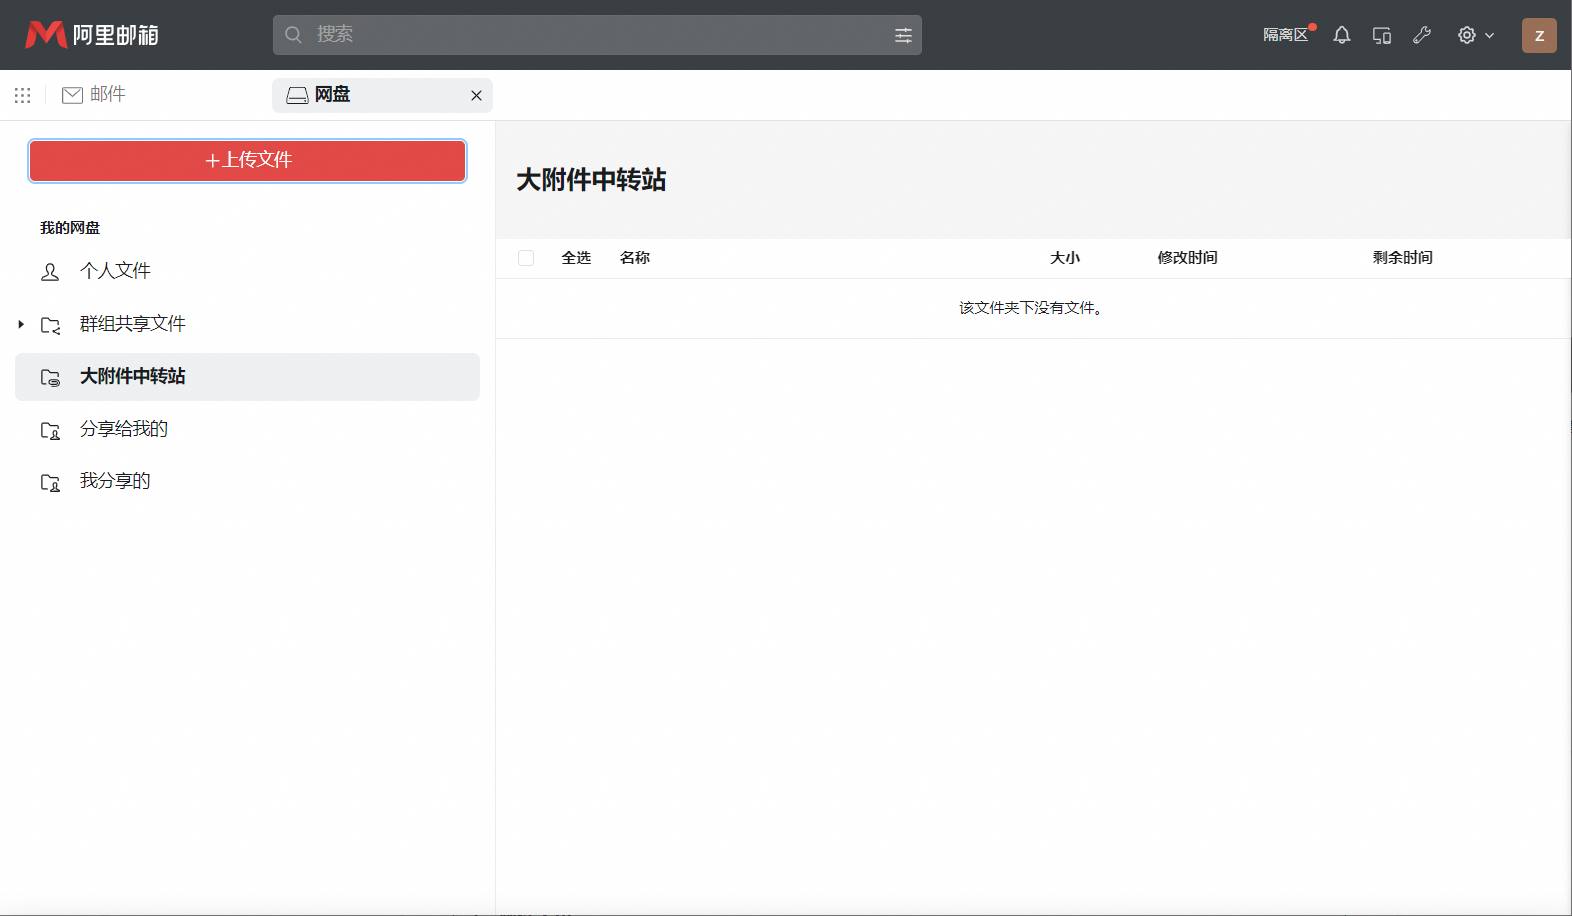Image resolution: width=1572 pixels, height=916 pixels.
Task: Click the Alimail logo
Action: [x=92, y=35]
